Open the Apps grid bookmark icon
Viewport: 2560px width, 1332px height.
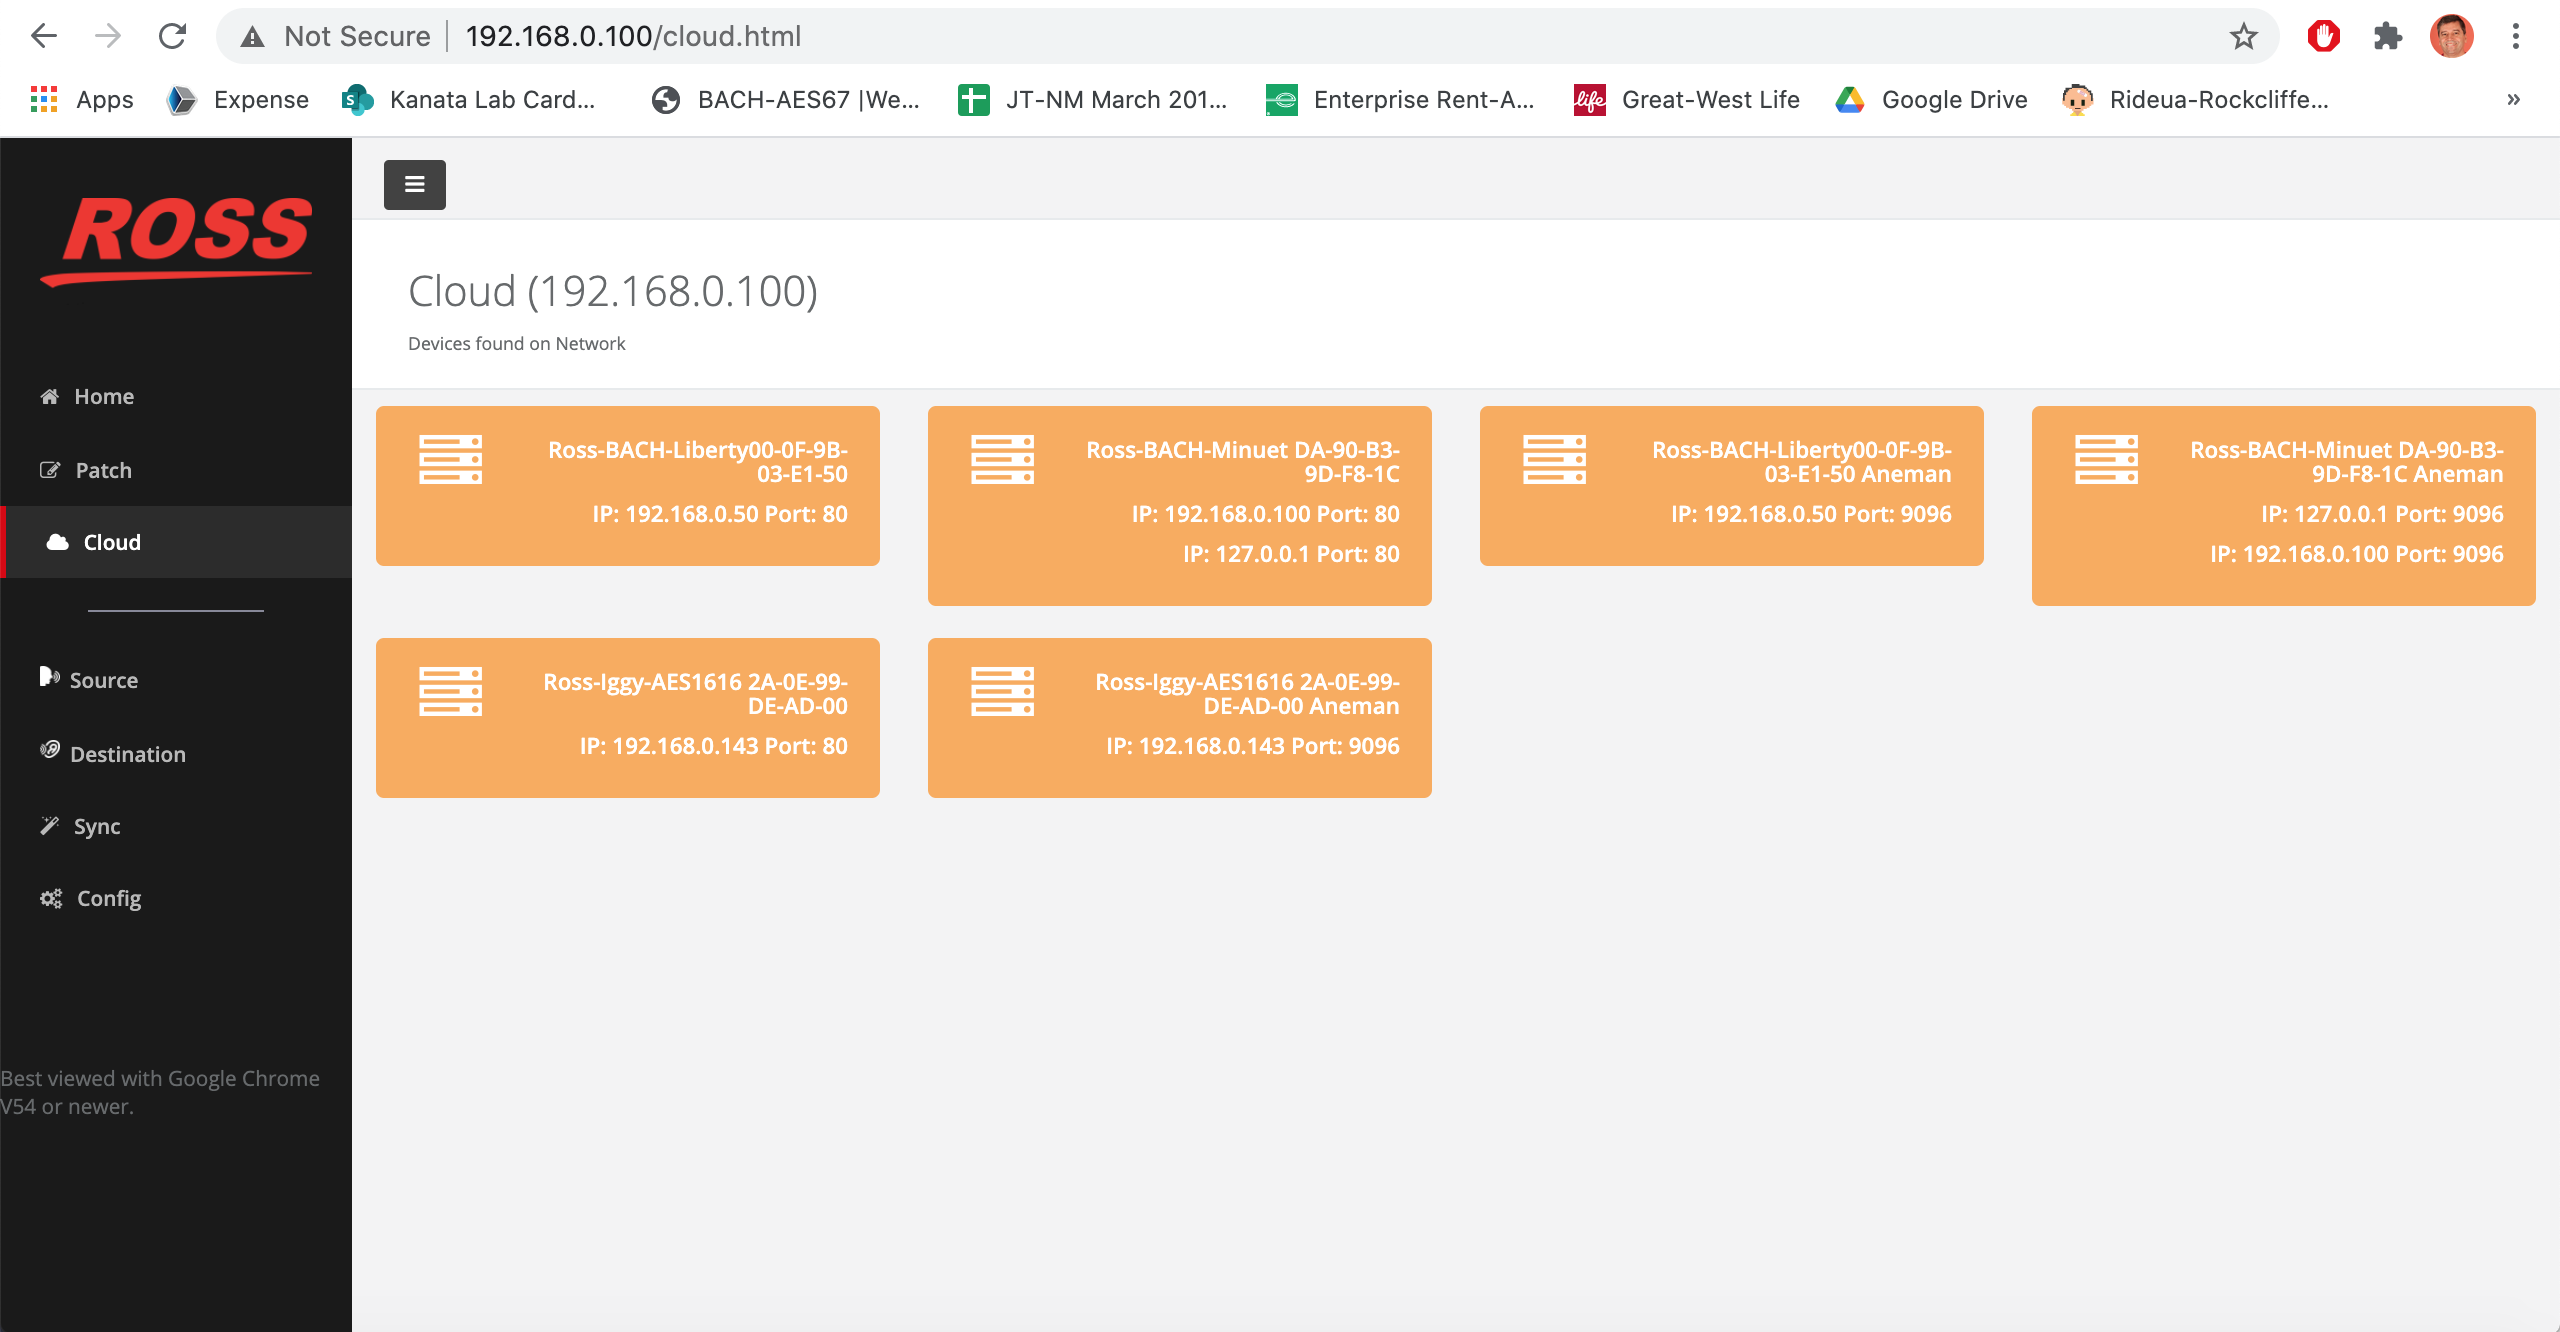click(x=44, y=99)
